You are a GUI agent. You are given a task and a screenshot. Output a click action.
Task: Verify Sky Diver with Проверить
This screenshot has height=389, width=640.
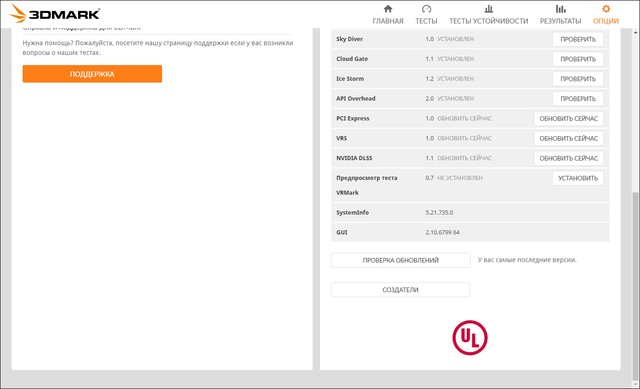coord(578,39)
